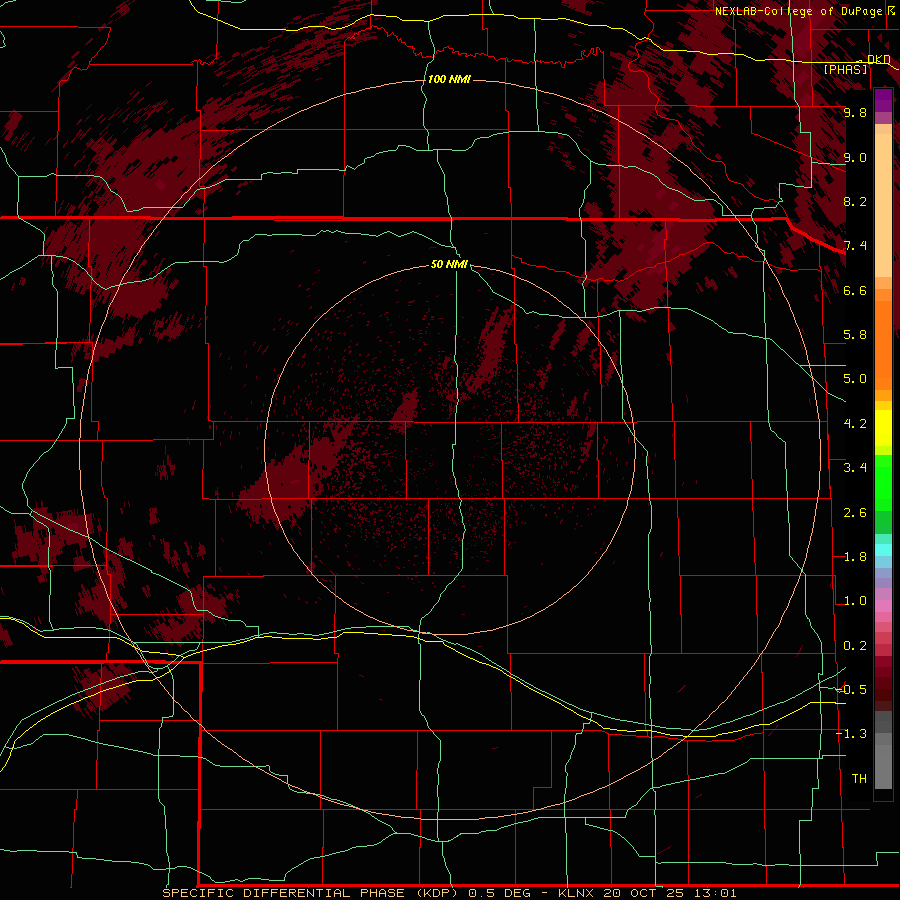Screen dimensions: 900x900
Task: Click the DKD label near the top right
Action: click(x=878, y=59)
